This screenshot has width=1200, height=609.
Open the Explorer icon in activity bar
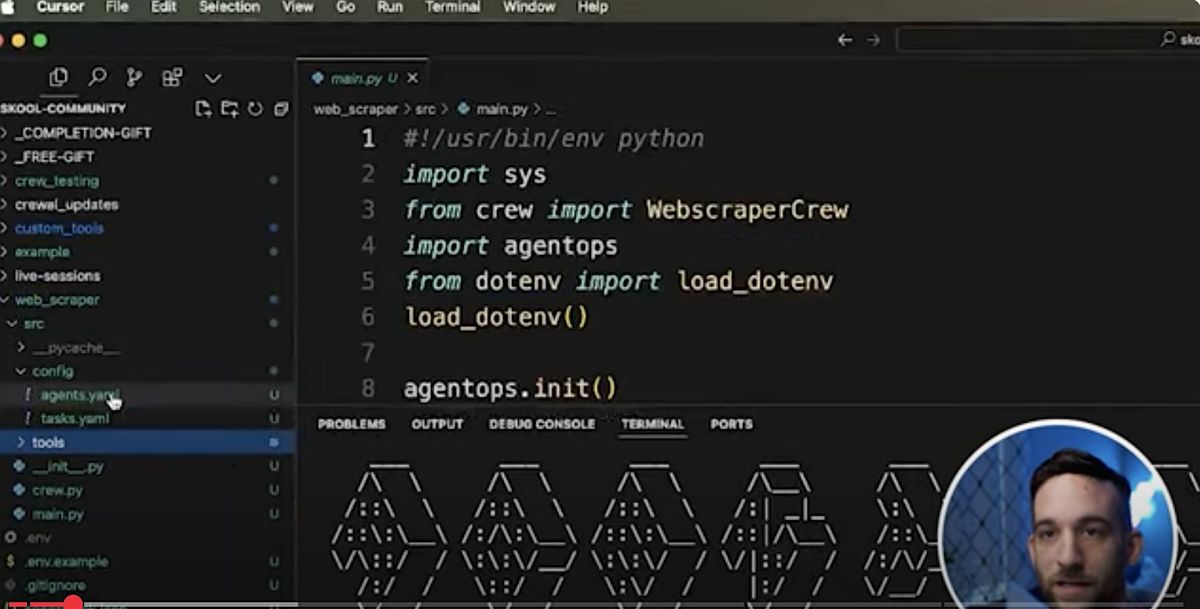pyautogui.click(x=59, y=77)
